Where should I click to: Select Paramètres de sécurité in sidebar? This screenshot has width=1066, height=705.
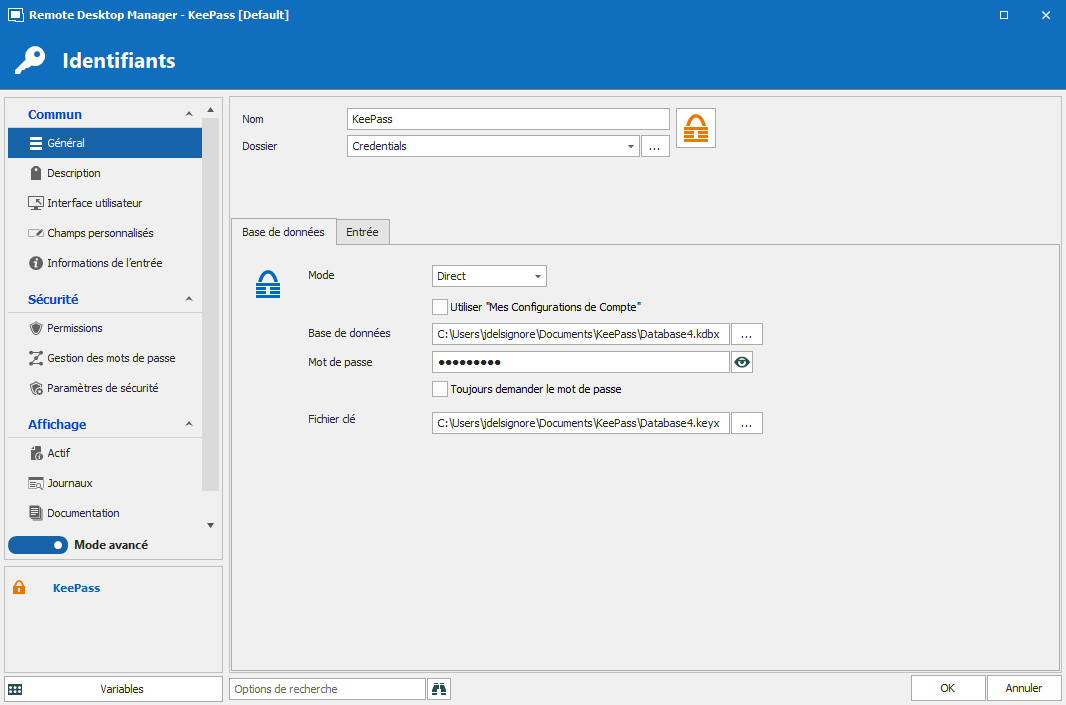coord(102,388)
